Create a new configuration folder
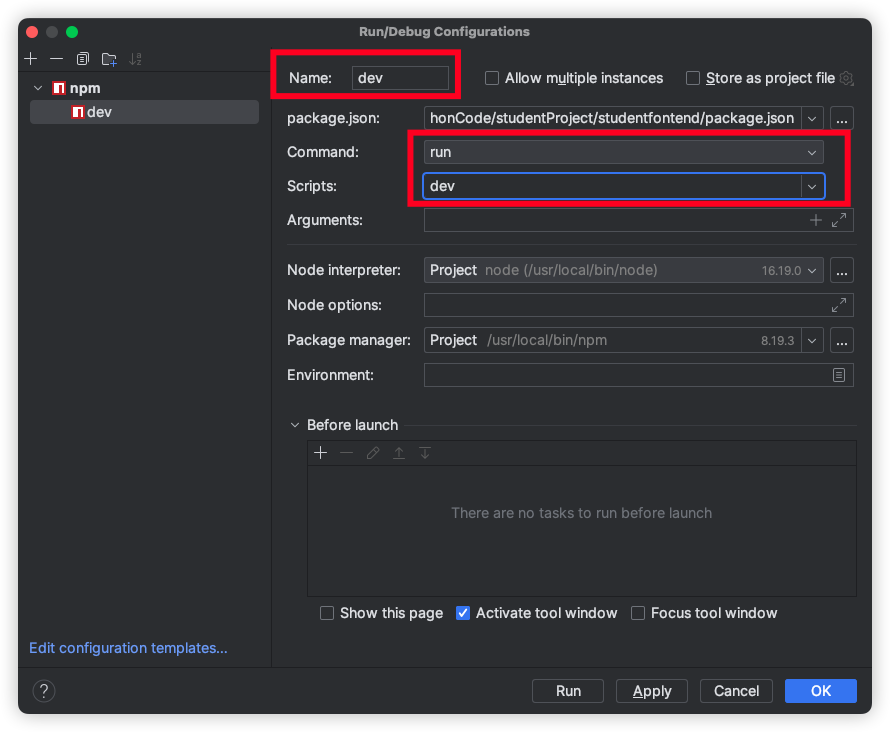This screenshot has height=732, width=890. pos(109,59)
